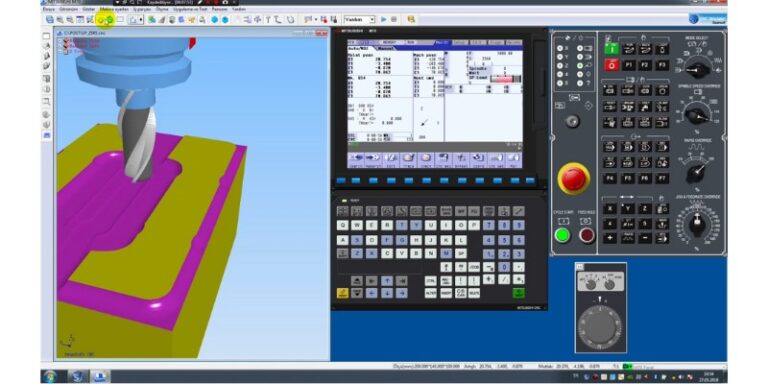Tap the CTRL key above ALTER
Screen dimensions: 768x384
[x=431, y=281]
